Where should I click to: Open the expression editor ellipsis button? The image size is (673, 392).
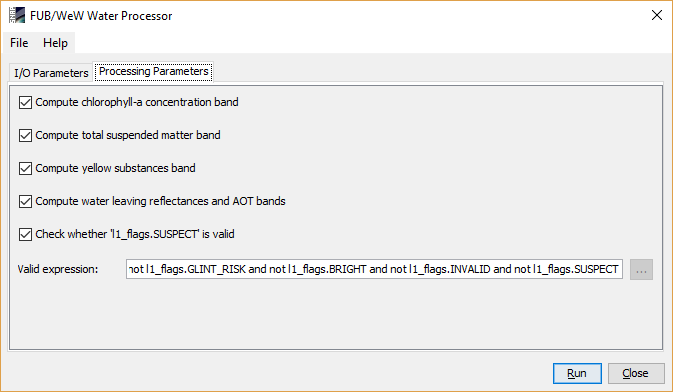(641, 269)
